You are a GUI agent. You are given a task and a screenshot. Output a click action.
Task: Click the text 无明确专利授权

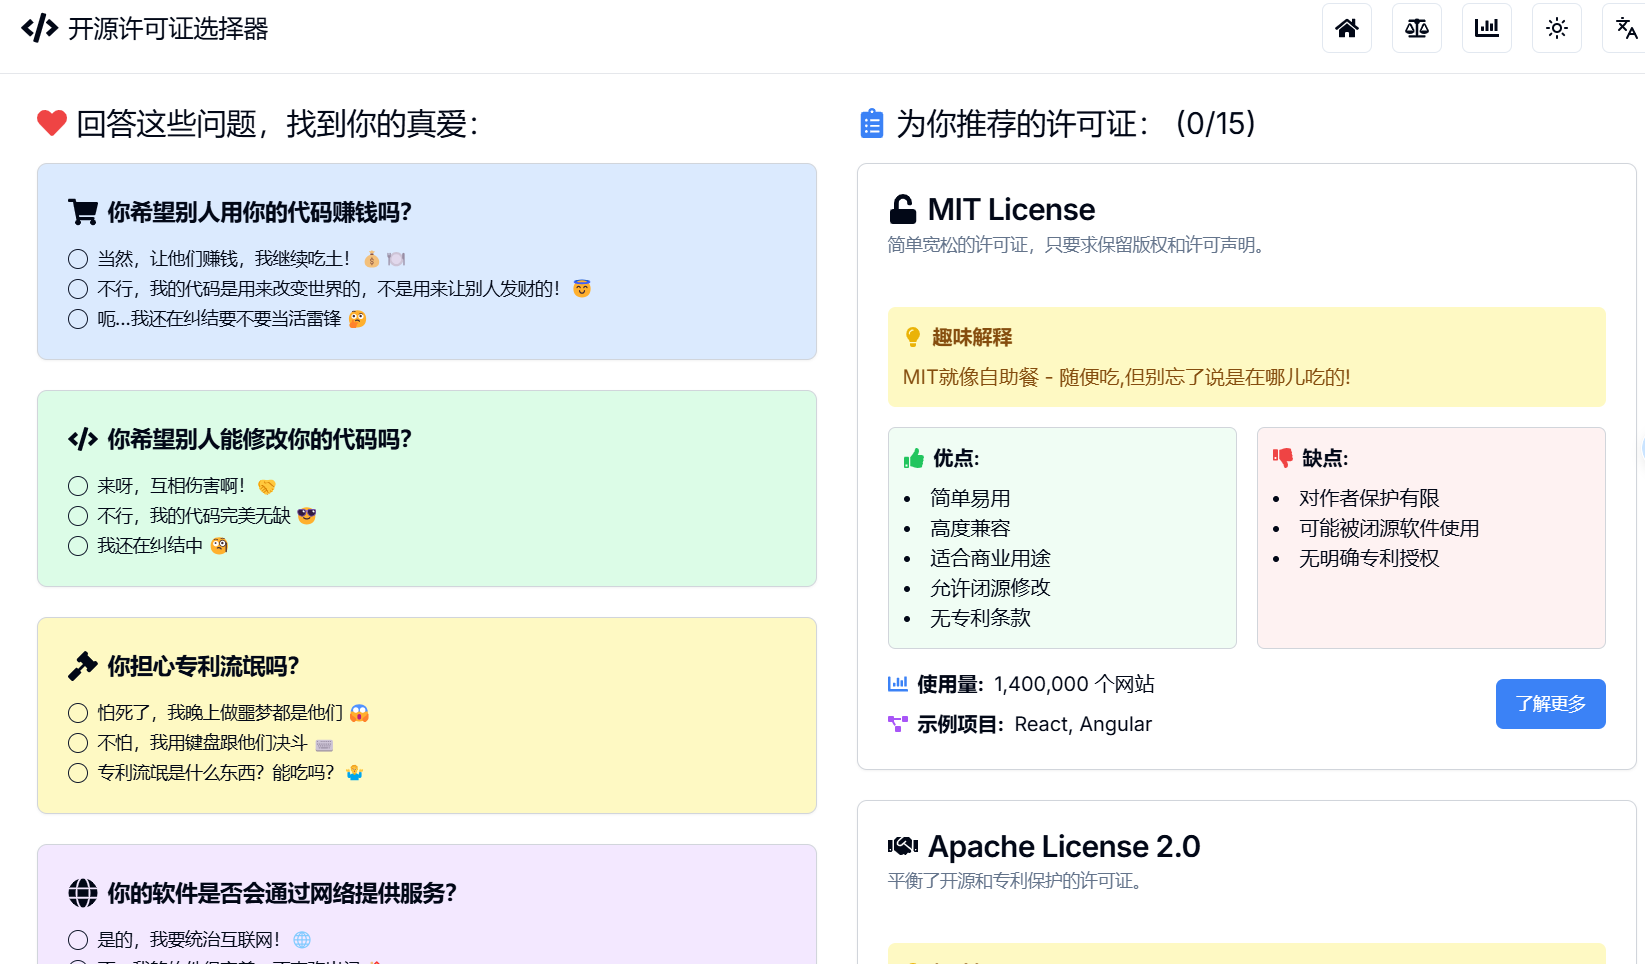pos(1369,558)
